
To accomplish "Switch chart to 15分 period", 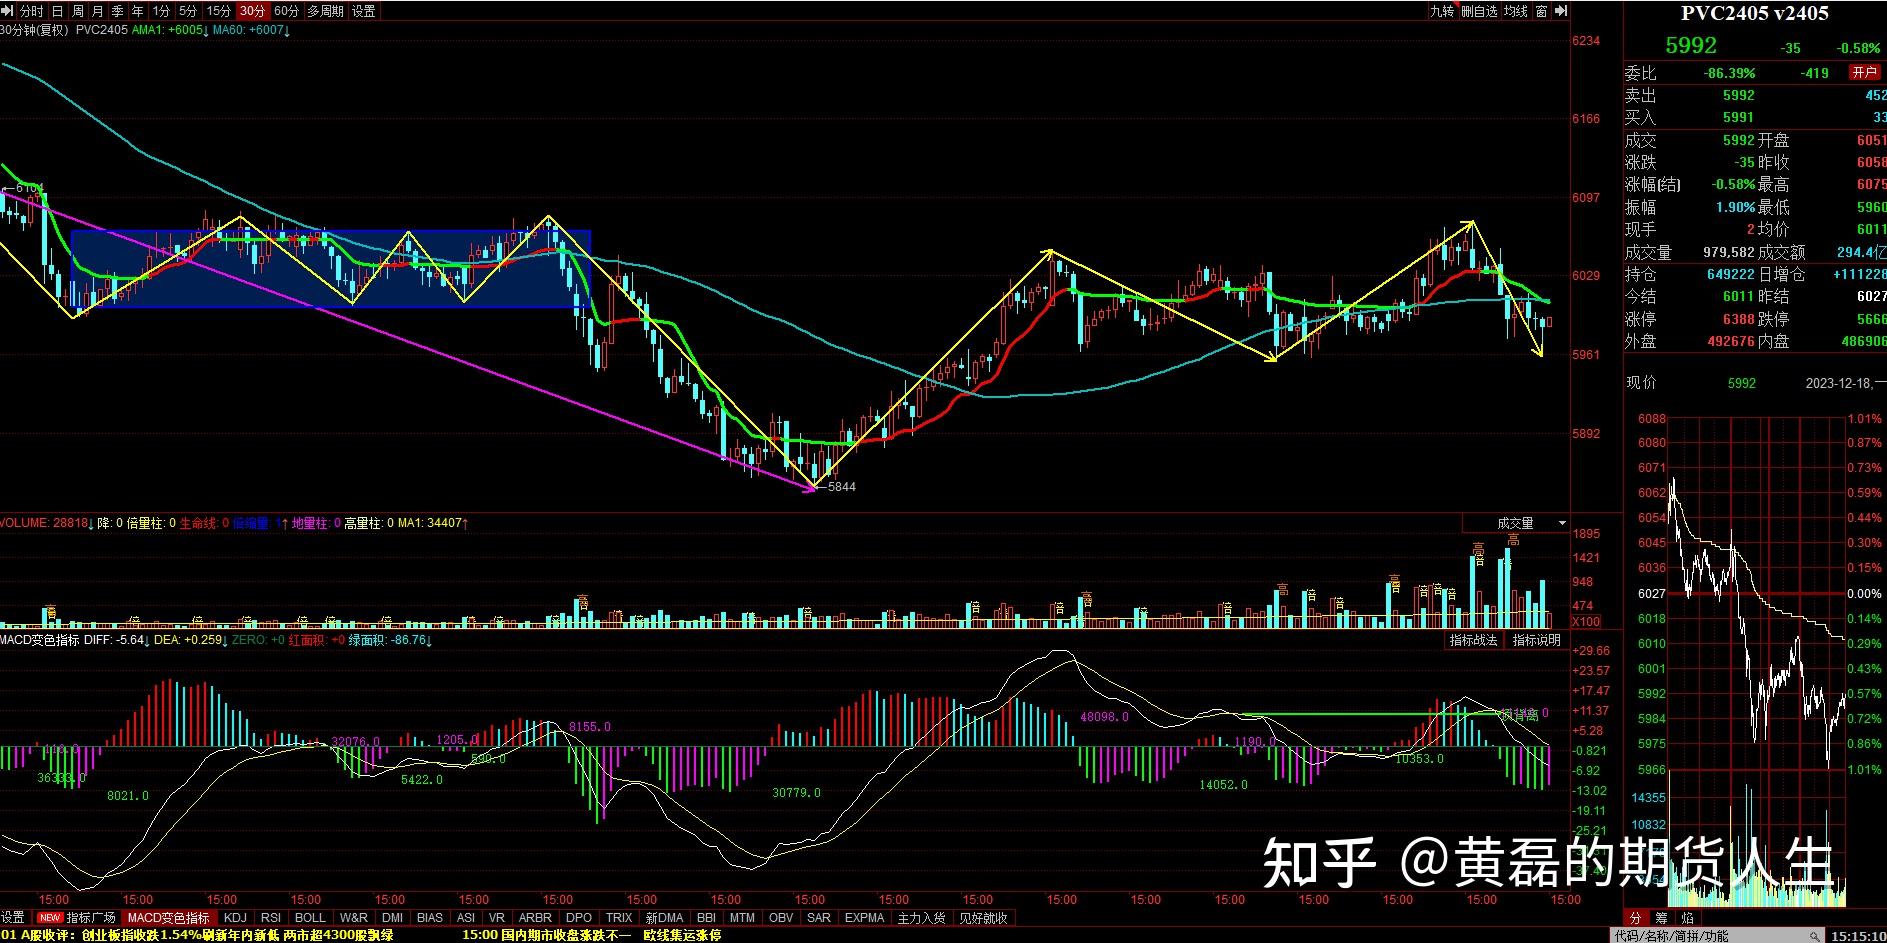I will (218, 11).
